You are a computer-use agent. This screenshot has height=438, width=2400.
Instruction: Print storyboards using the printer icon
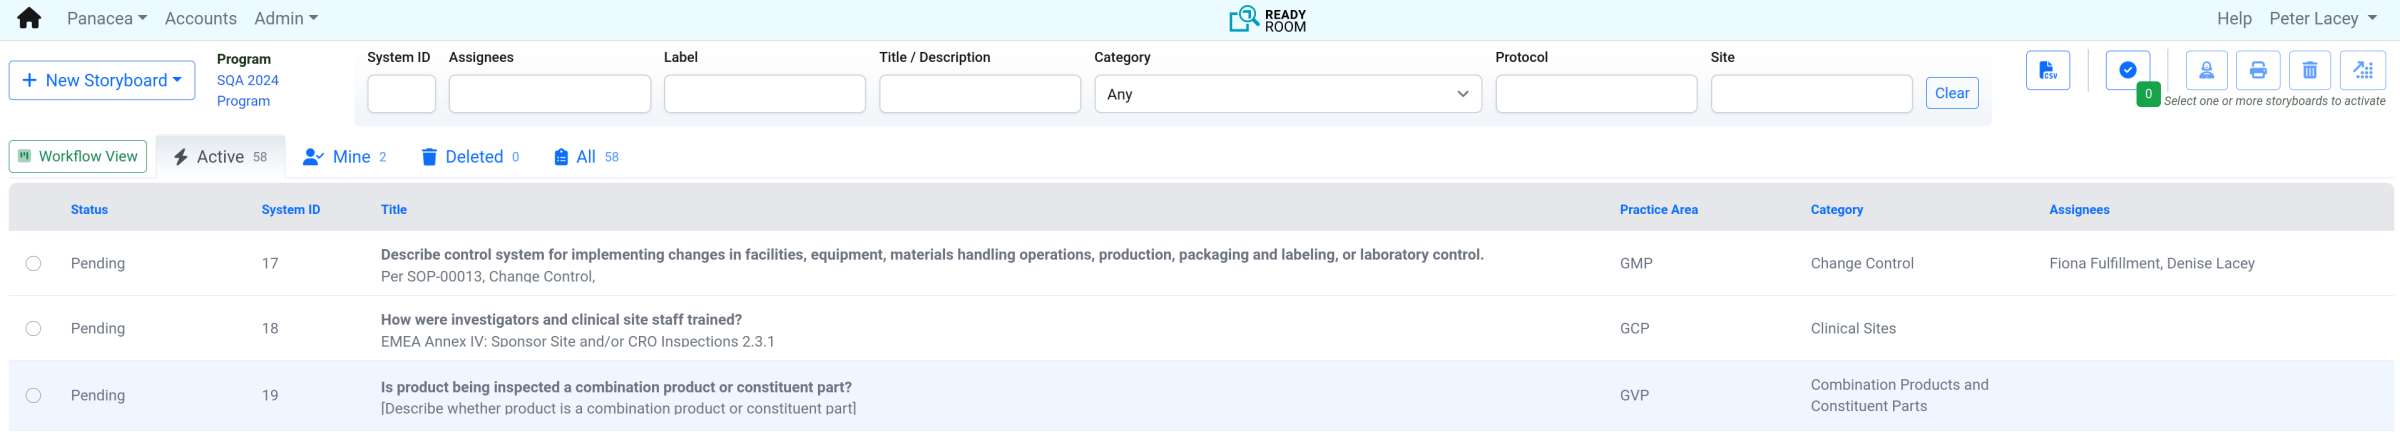click(x=2258, y=70)
